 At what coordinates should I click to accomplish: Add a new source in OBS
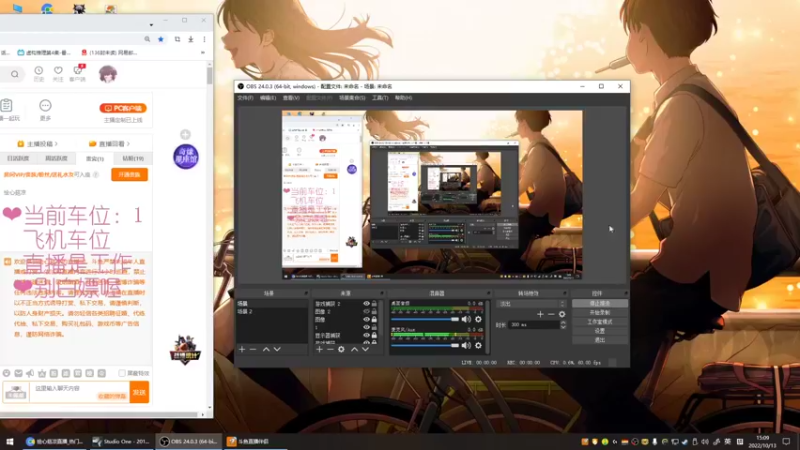pos(319,349)
